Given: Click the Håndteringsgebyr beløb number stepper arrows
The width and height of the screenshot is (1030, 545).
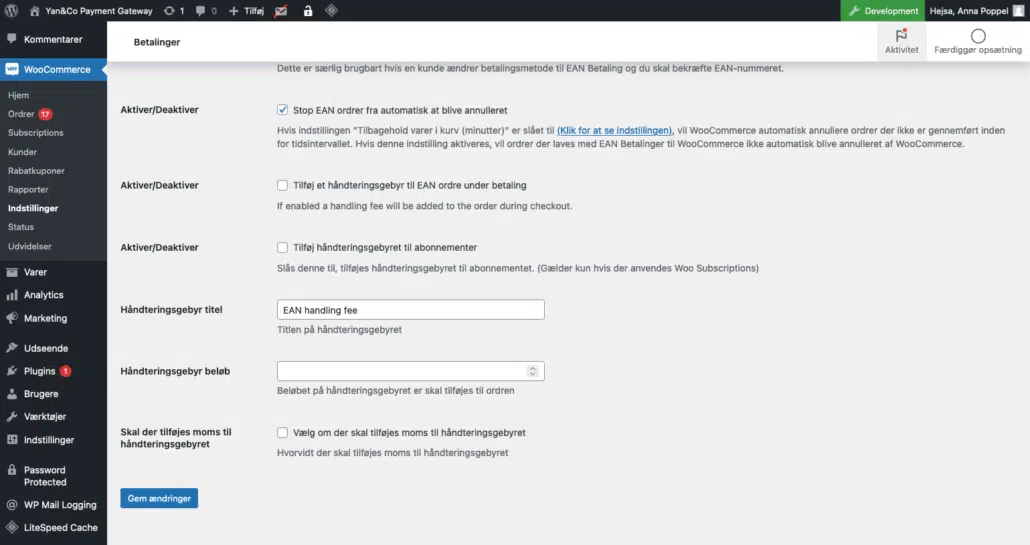Looking at the screenshot, I should pyautogui.click(x=533, y=371).
